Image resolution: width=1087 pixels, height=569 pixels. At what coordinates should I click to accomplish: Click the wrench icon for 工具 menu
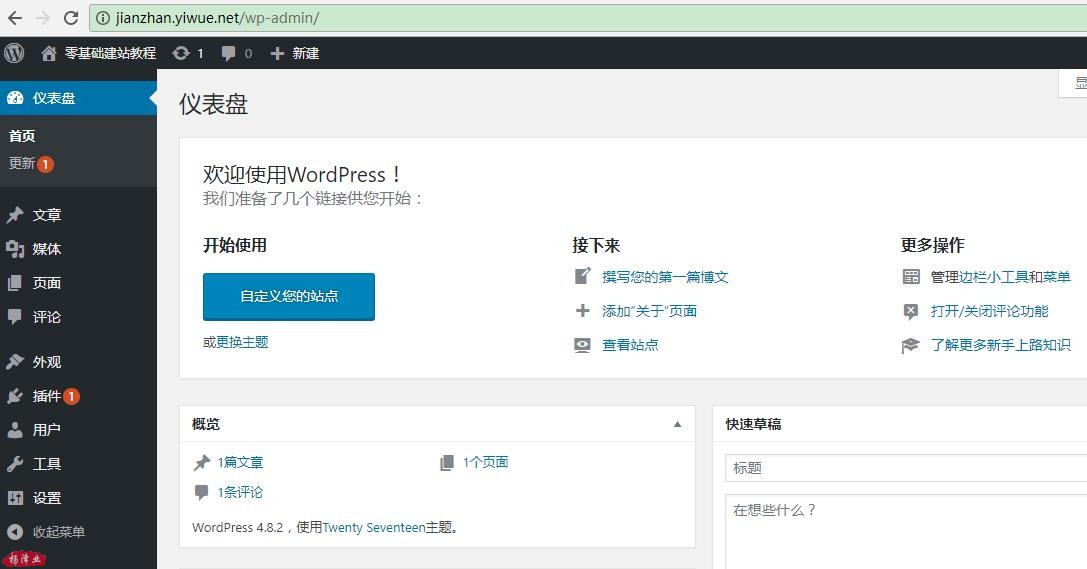[x=15, y=464]
